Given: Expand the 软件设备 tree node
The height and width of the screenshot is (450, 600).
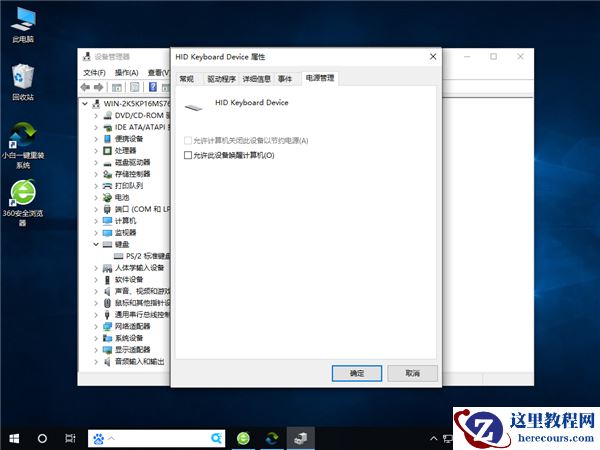Looking at the screenshot, I should 96,280.
